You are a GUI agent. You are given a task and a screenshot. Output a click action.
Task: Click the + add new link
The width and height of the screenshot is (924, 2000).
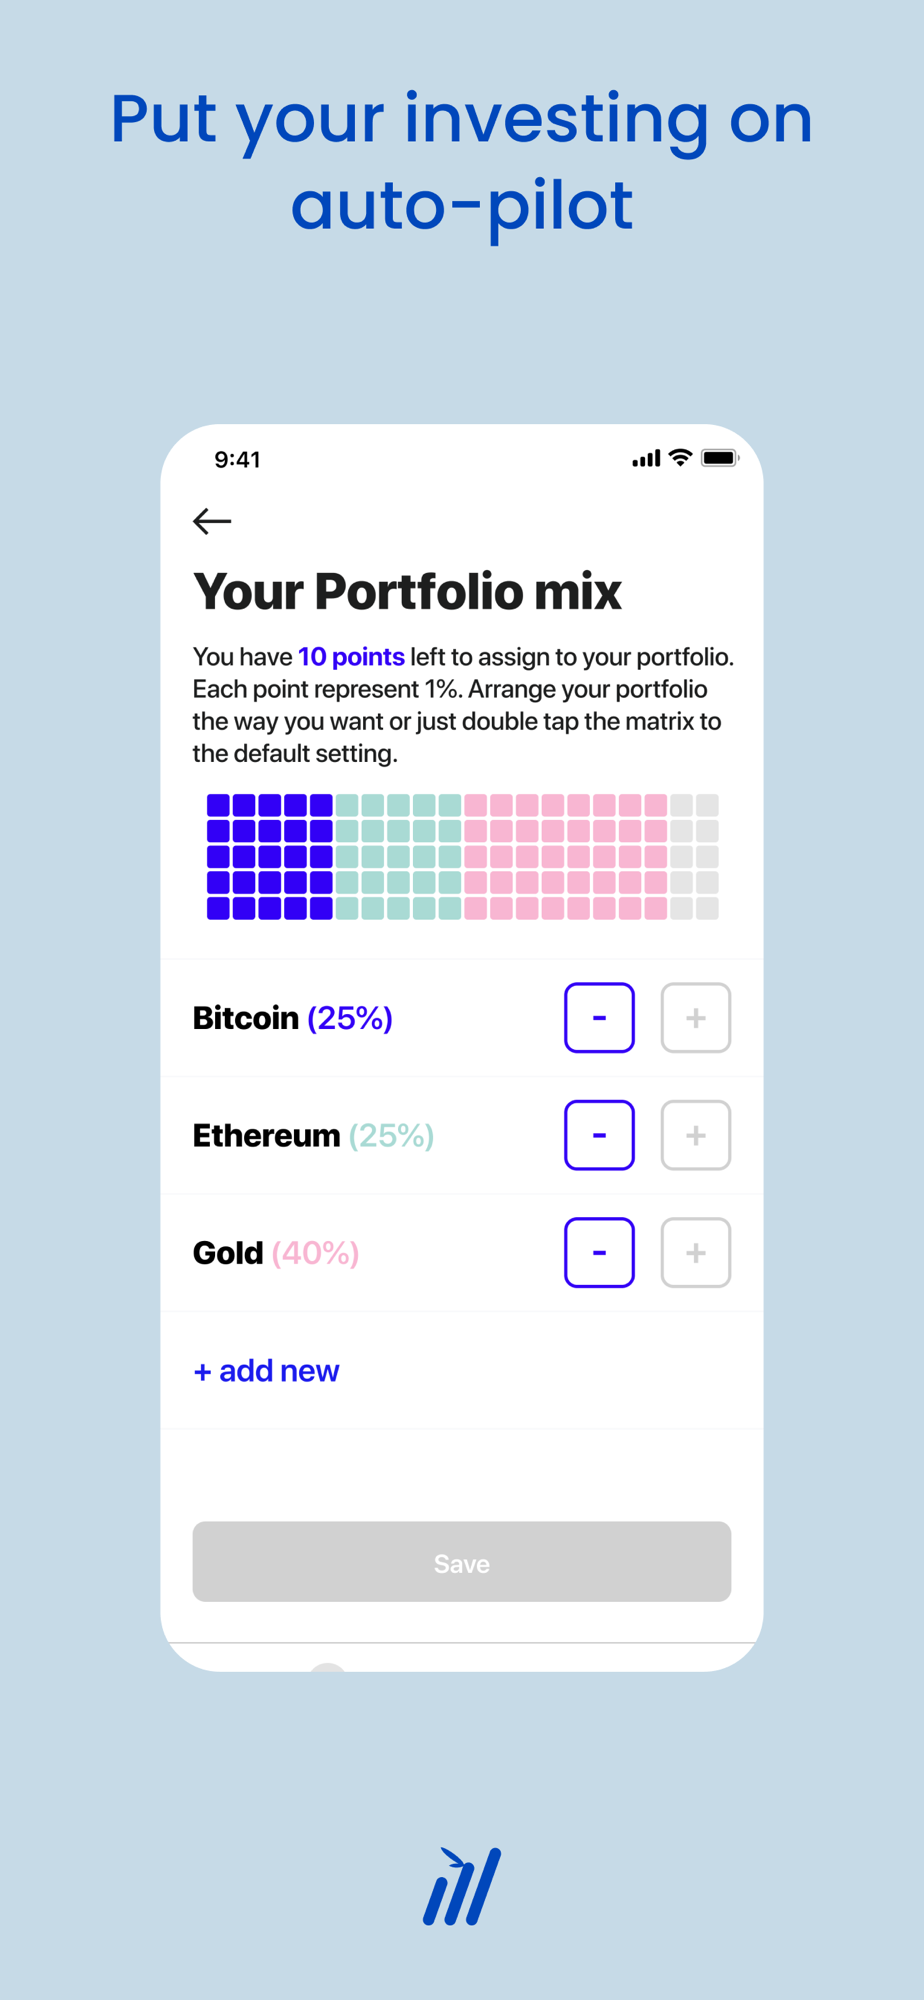[266, 1370]
